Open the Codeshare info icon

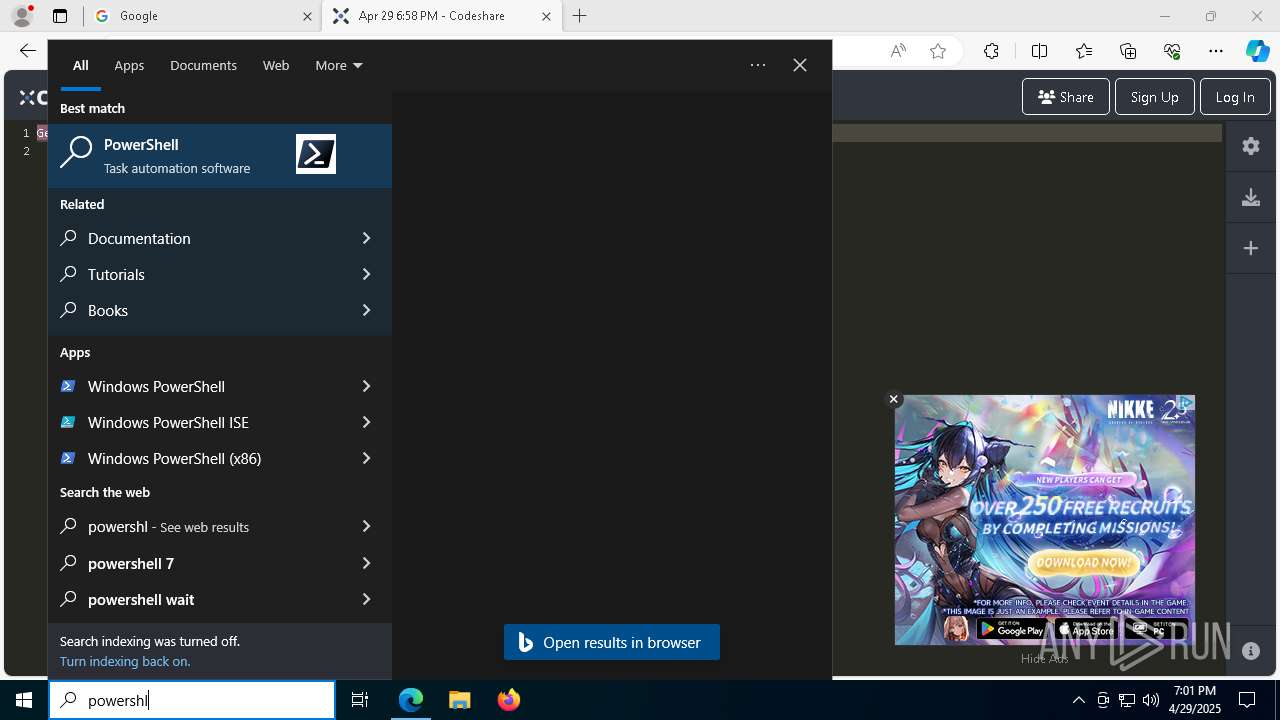click(1251, 651)
